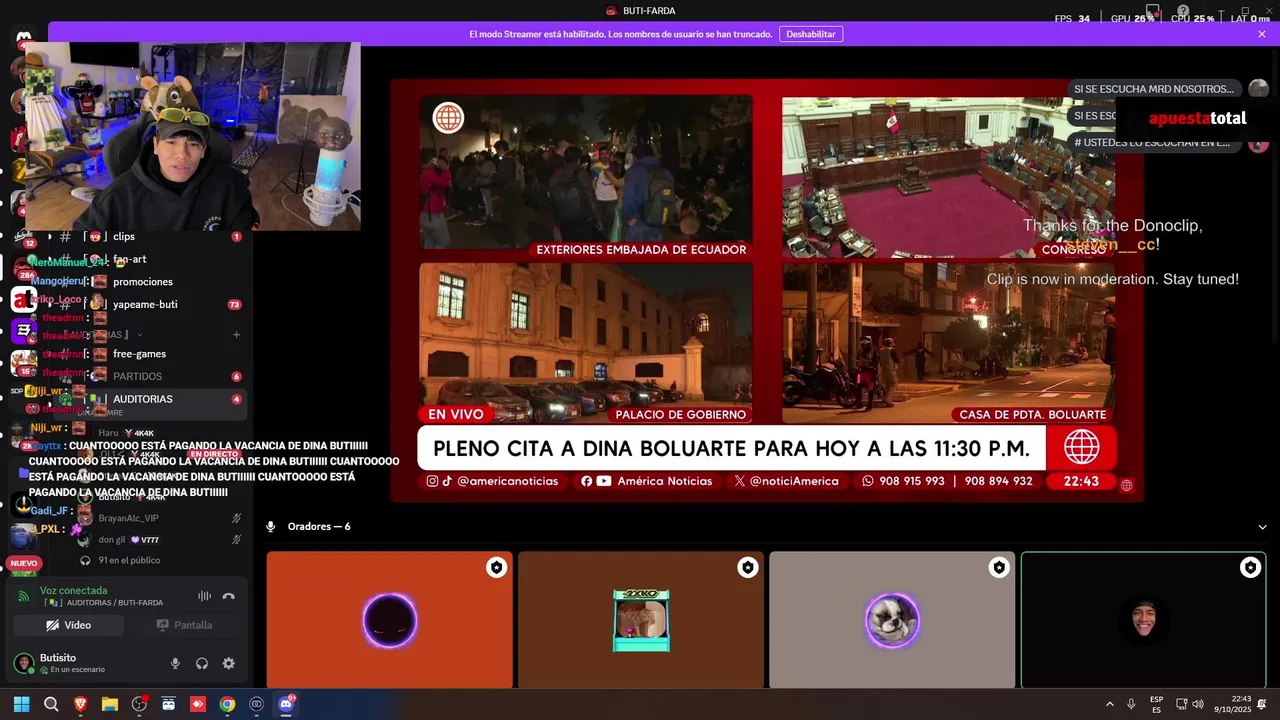
Task: Open the notifications bell in the tray
Action: (1262, 704)
